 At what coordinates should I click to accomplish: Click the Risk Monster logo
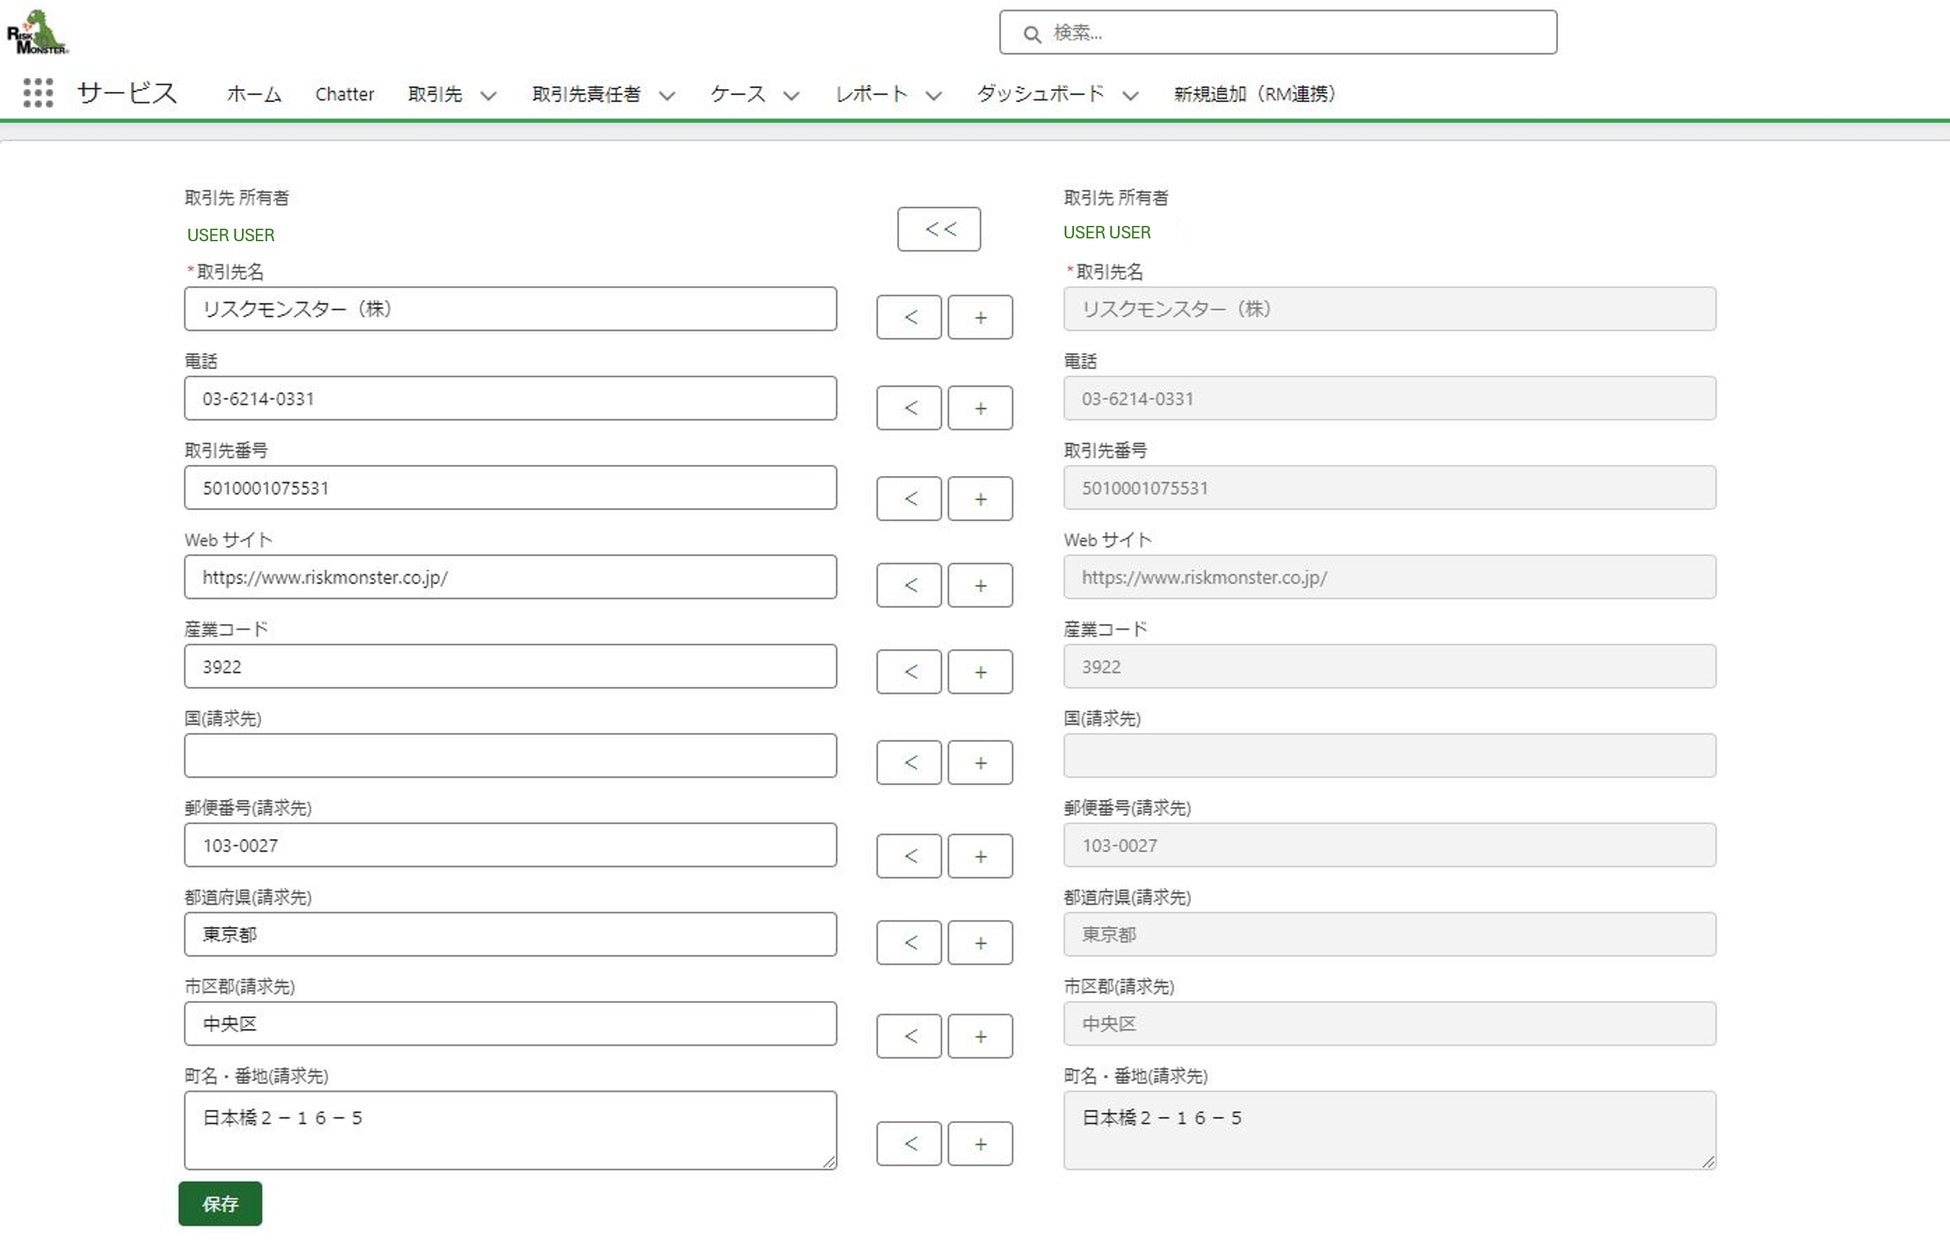[x=37, y=32]
